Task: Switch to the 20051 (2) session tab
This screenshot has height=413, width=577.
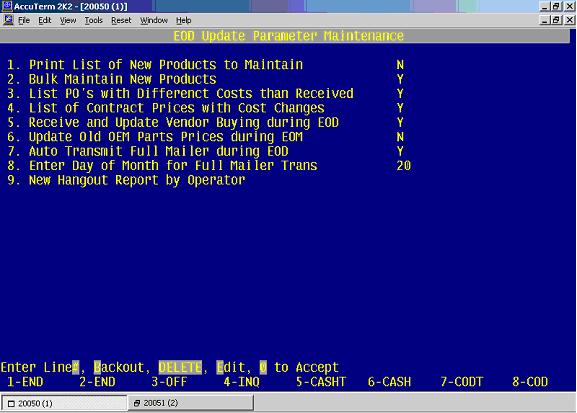Action: click(190, 403)
